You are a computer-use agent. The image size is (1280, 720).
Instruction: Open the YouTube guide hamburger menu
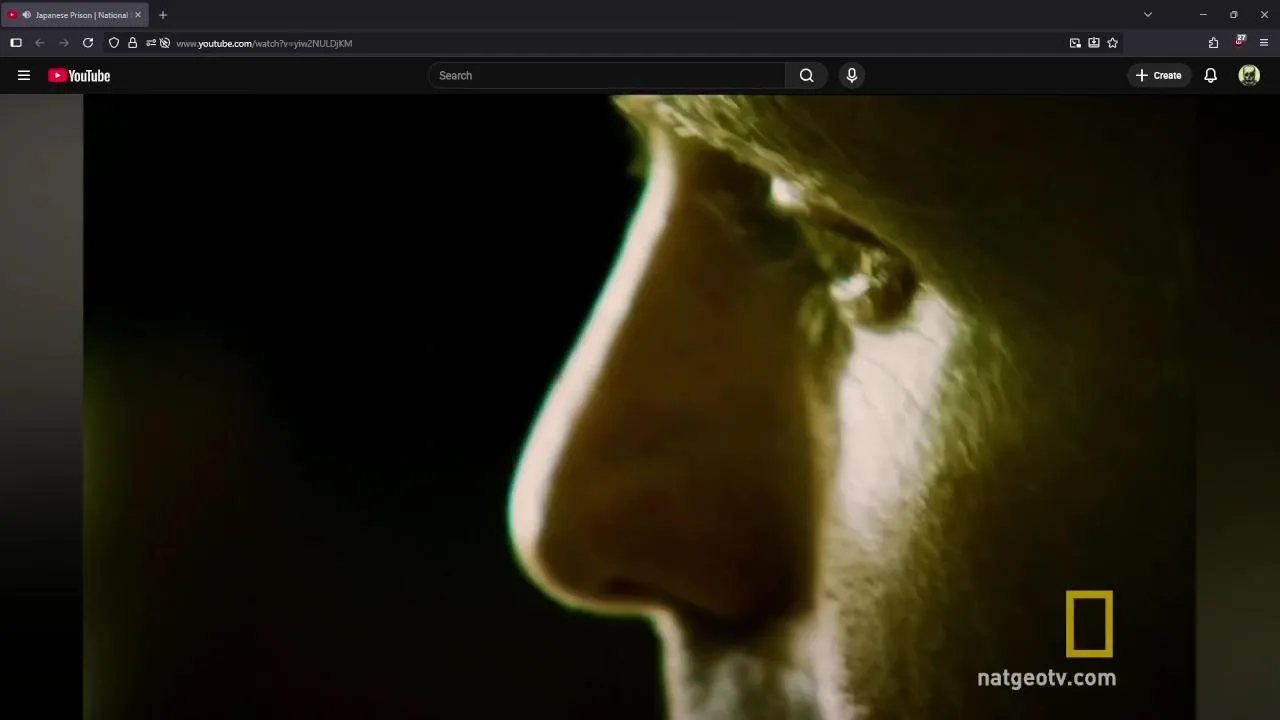pyautogui.click(x=24, y=75)
